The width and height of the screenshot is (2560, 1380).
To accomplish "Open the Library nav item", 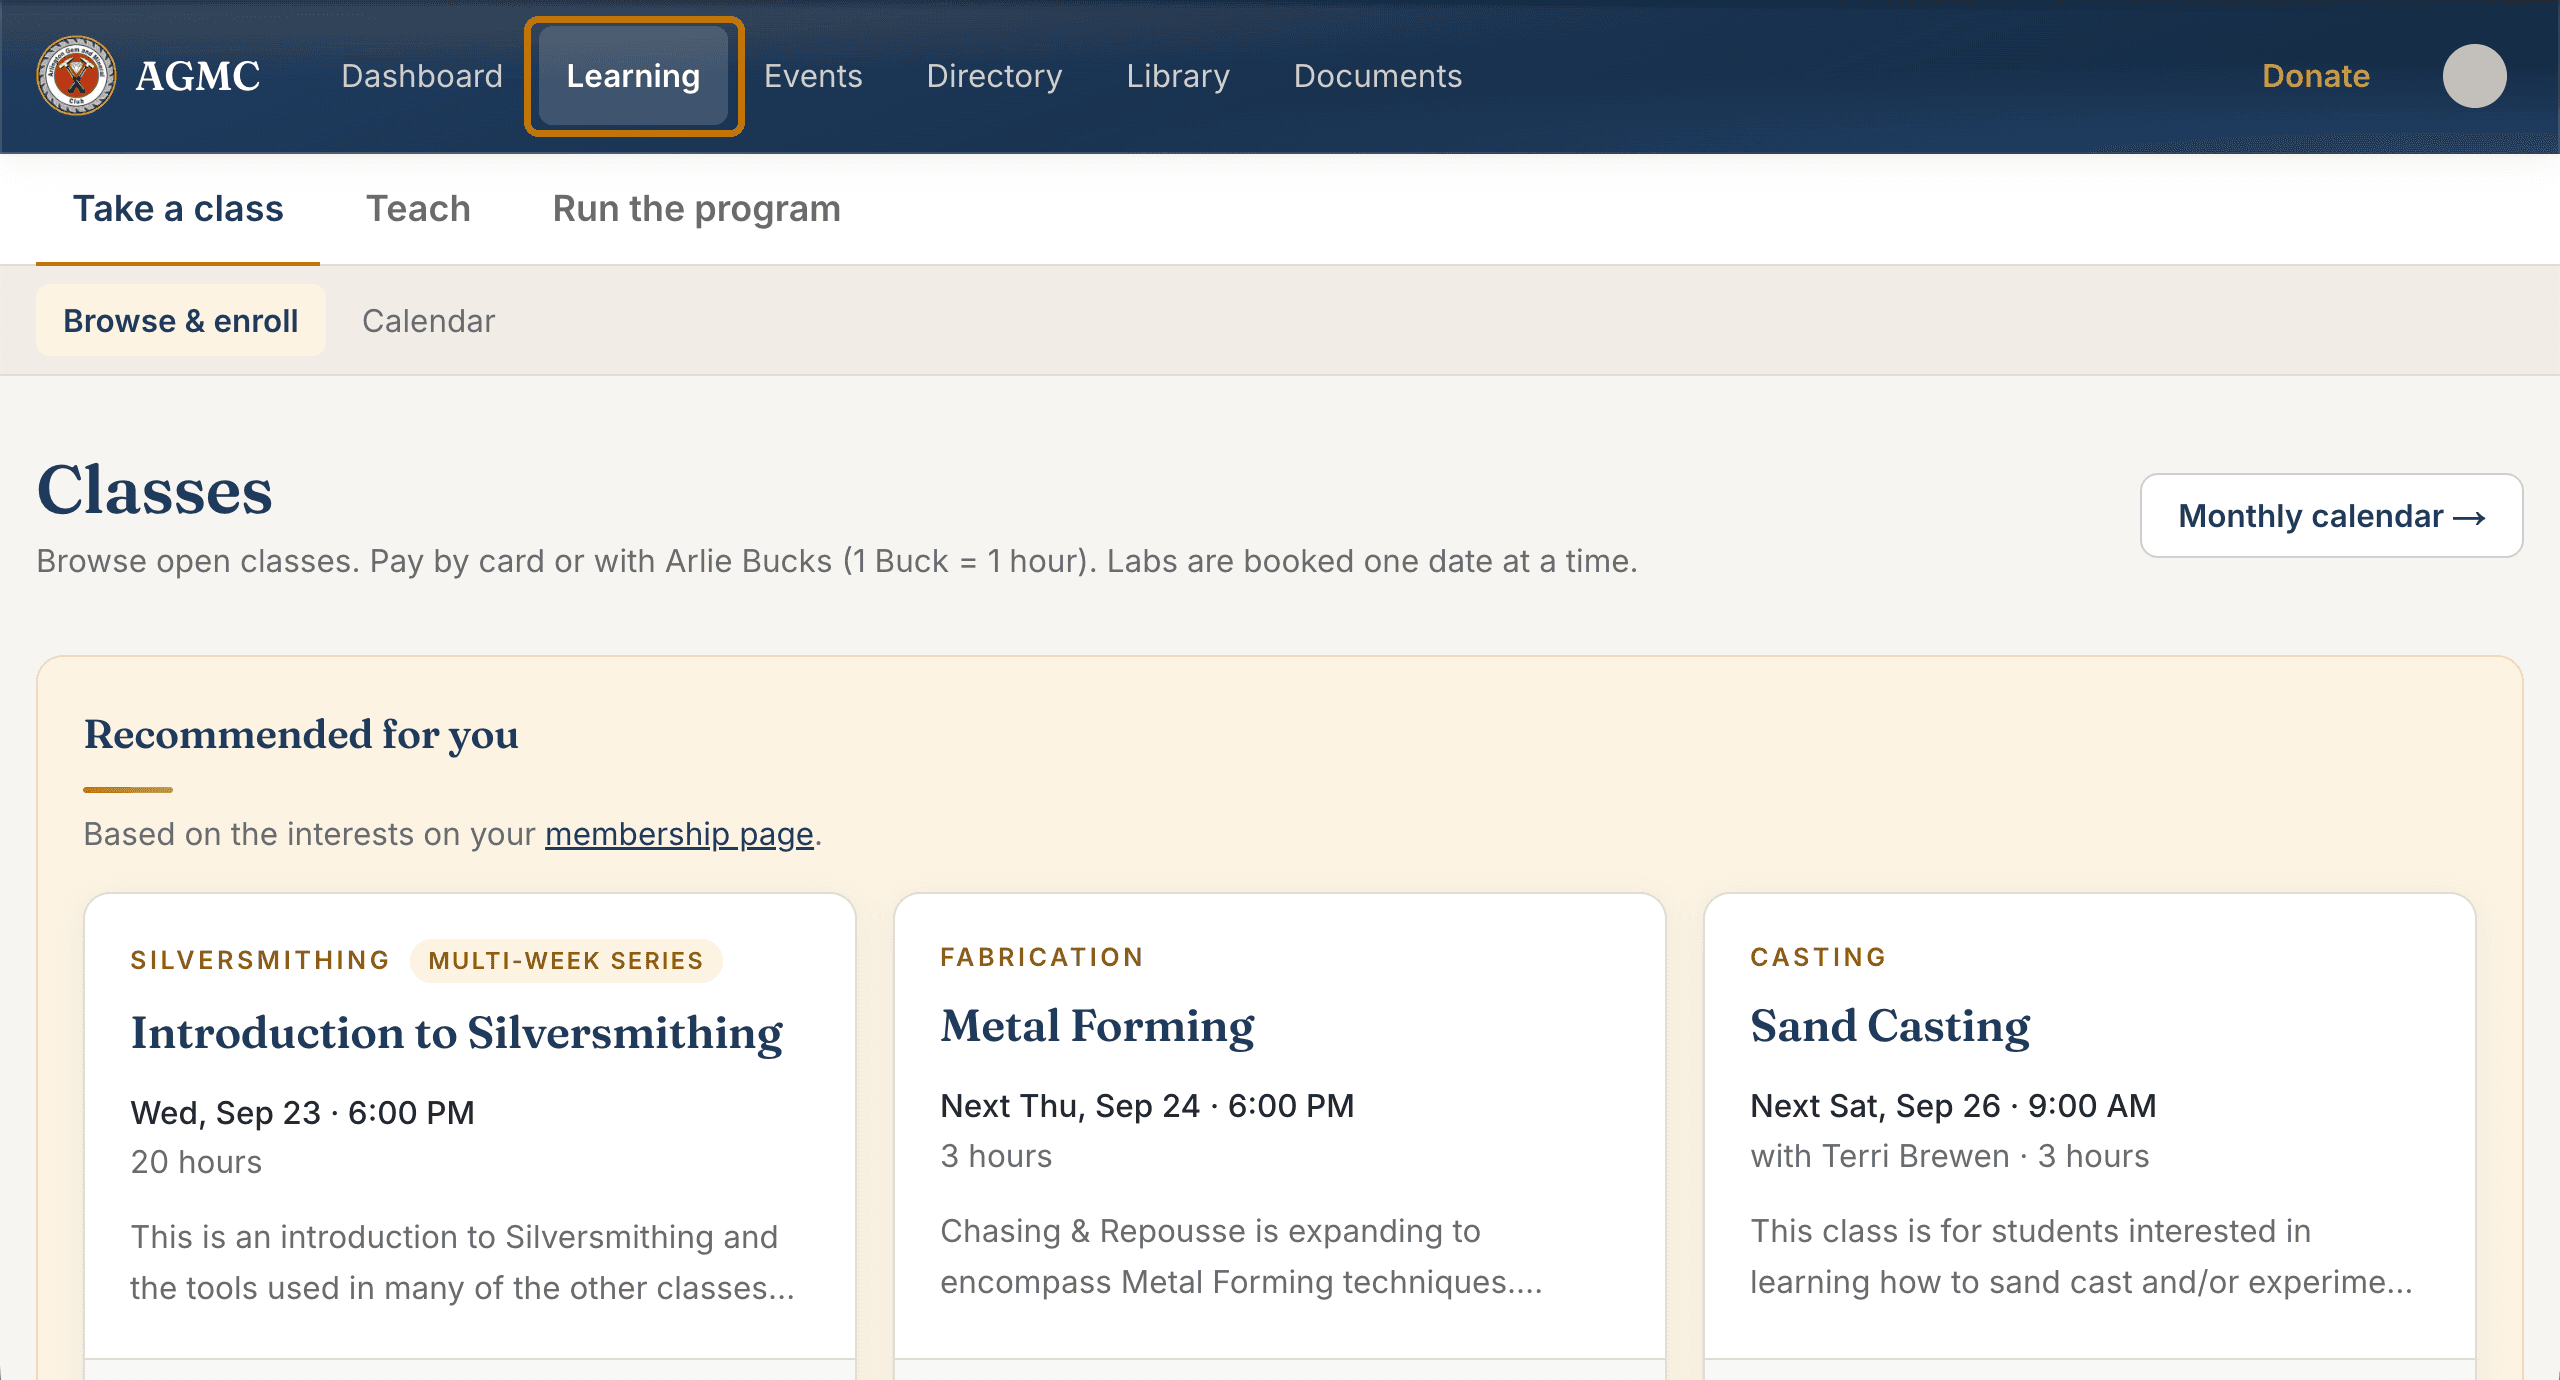I will click(x=1178, y=76).
